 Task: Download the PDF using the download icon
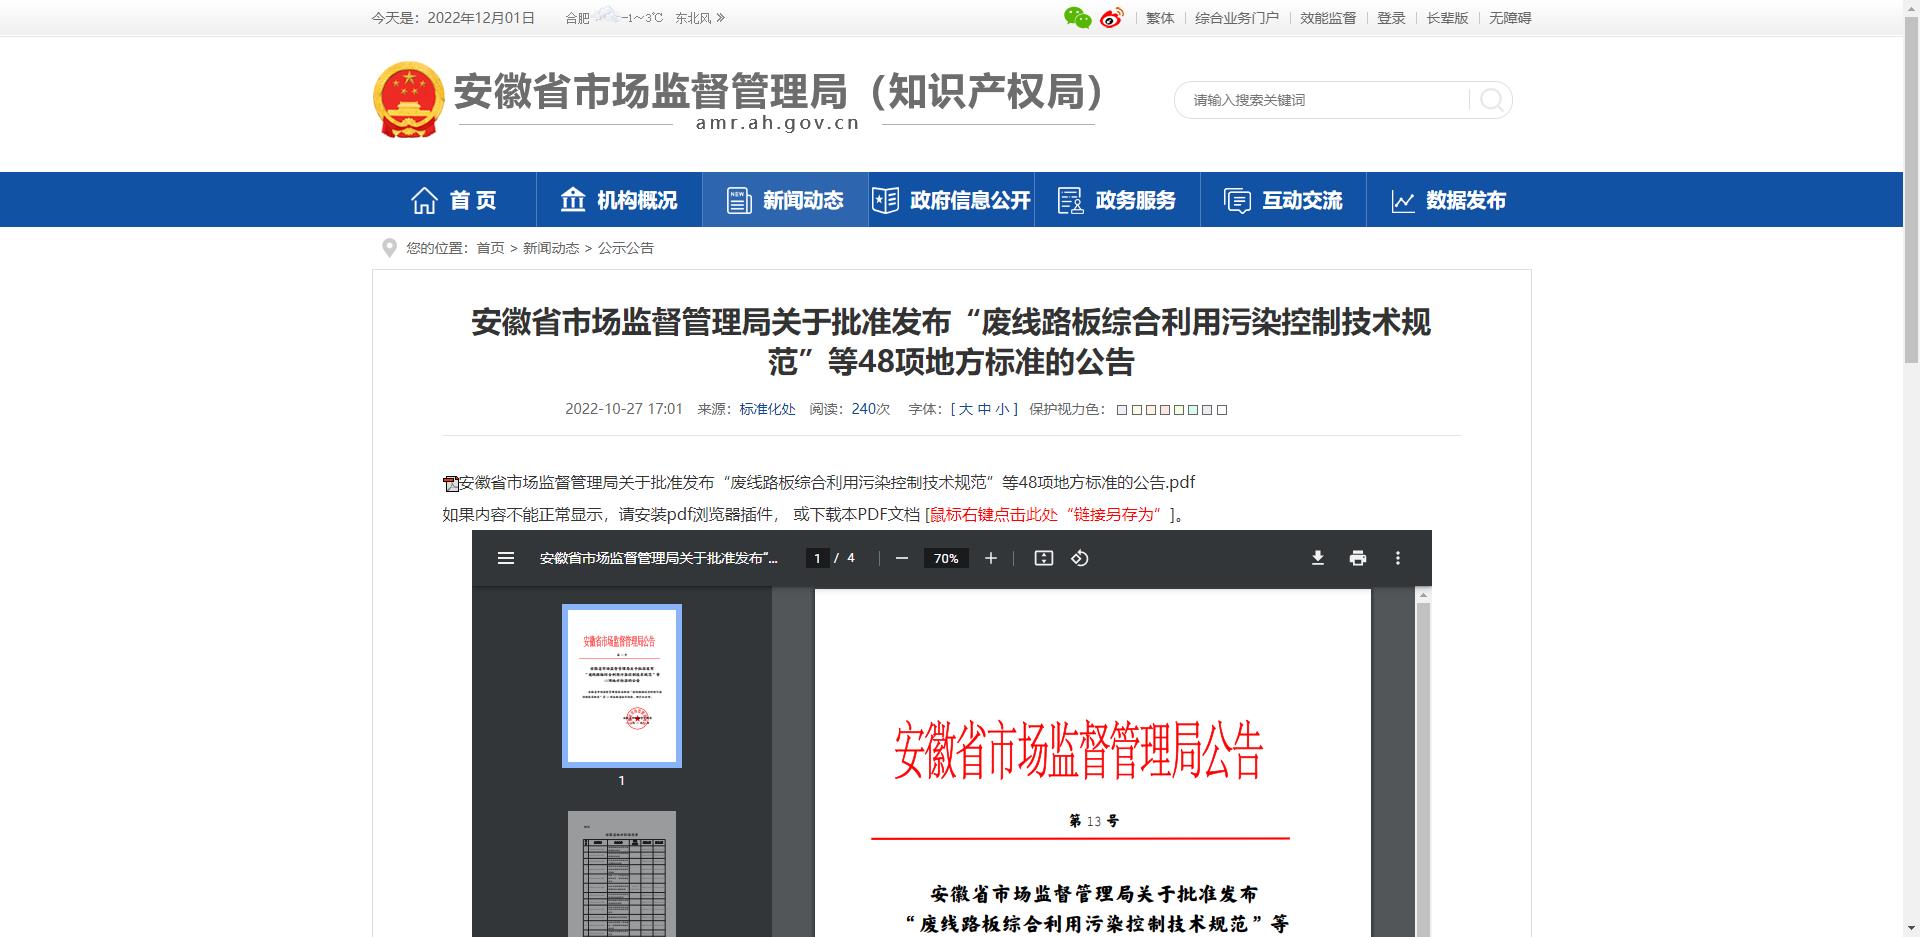[x=1318, y=558]
